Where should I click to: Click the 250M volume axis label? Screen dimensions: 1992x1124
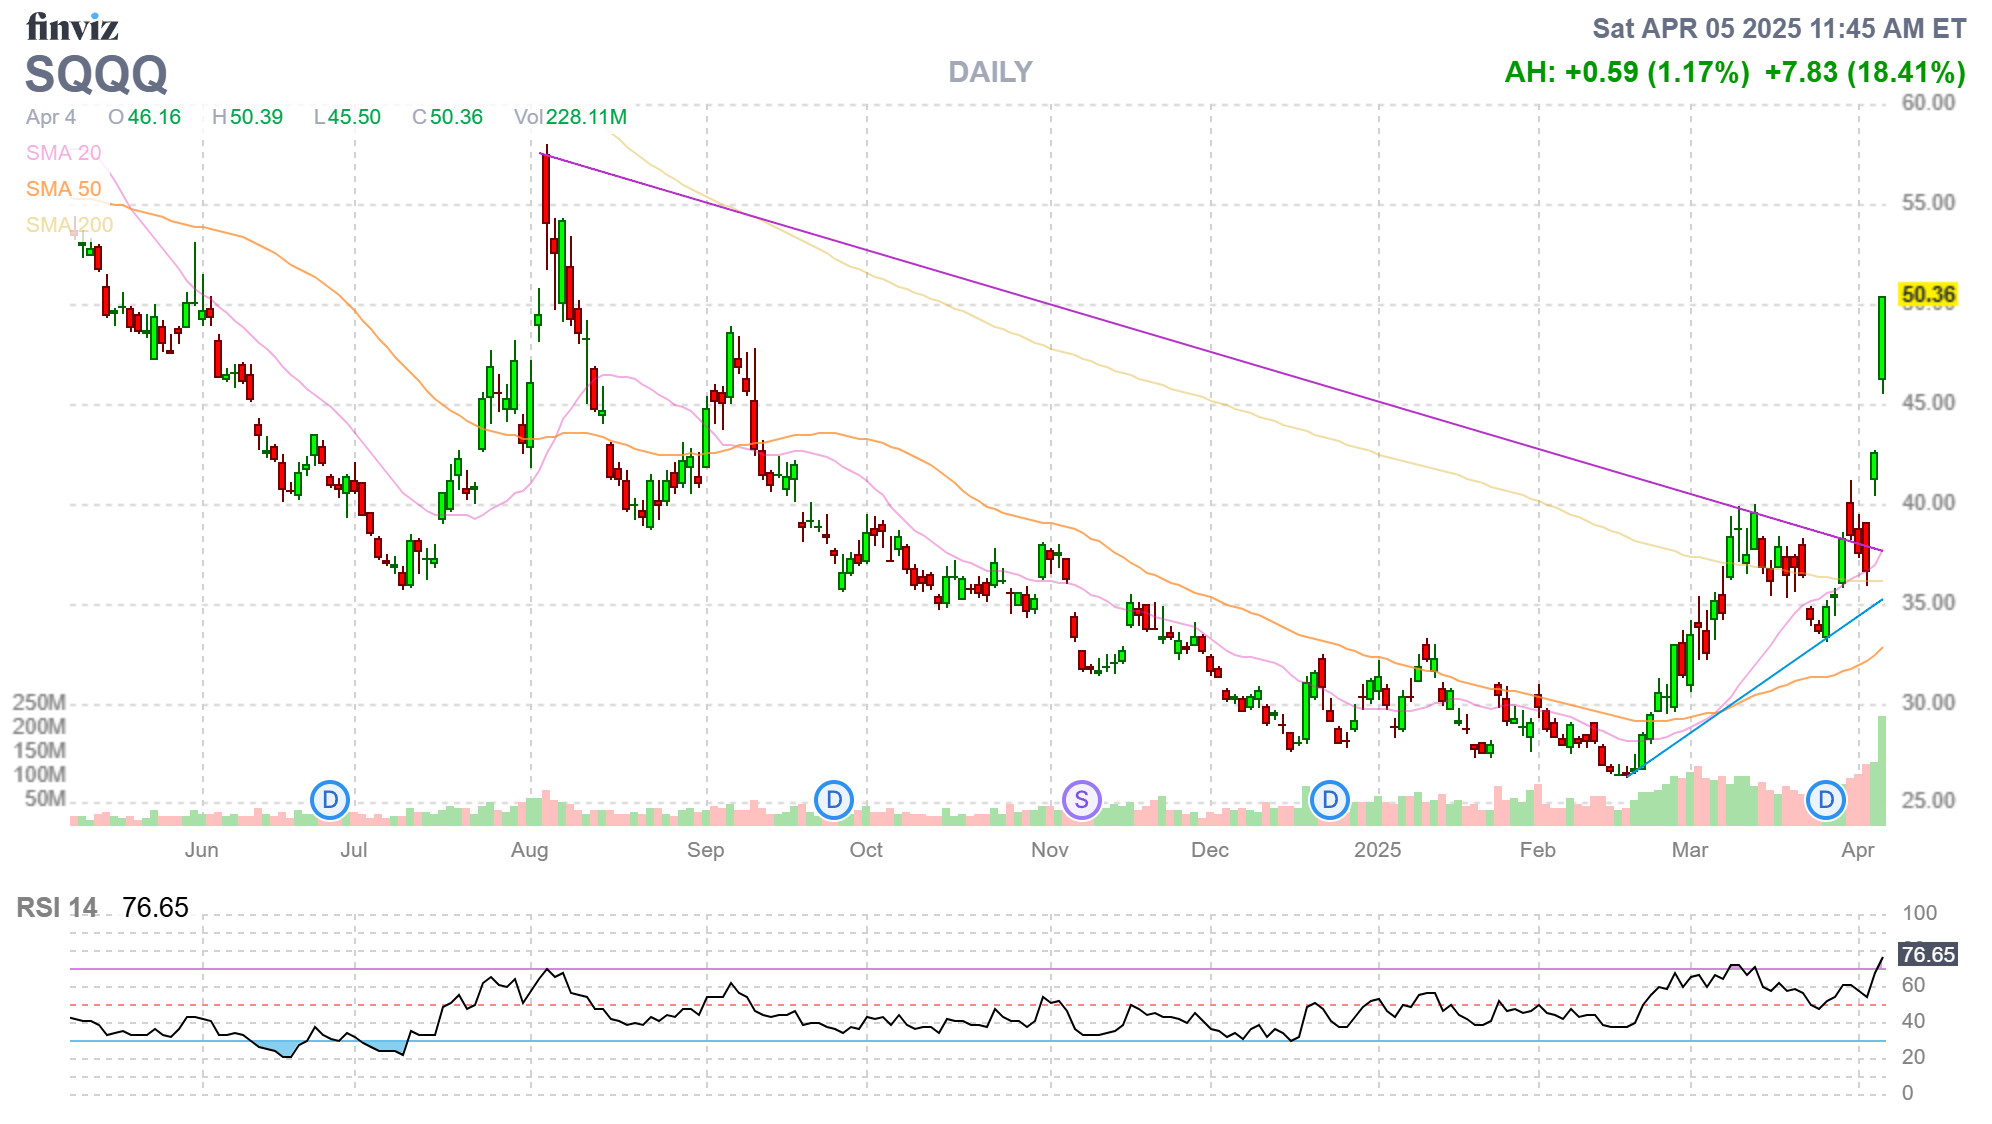39,703
